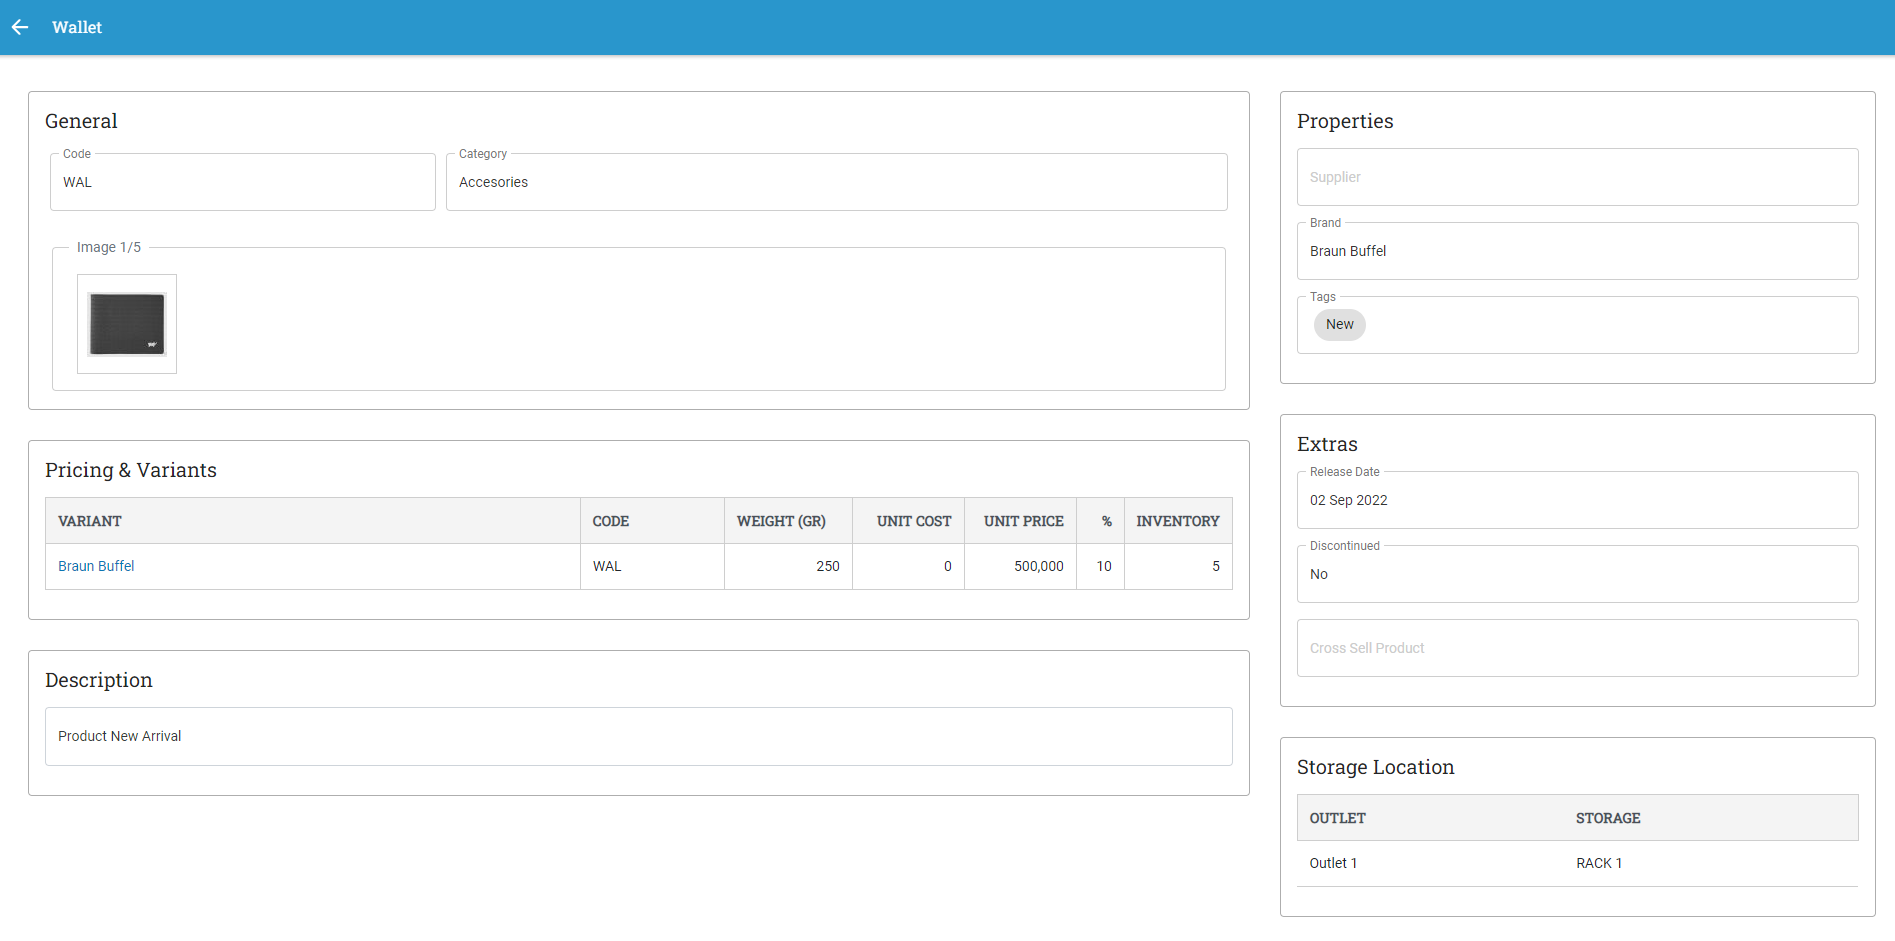Go back using the header arrow
The image size is (1895, 941).
(20, 27)
